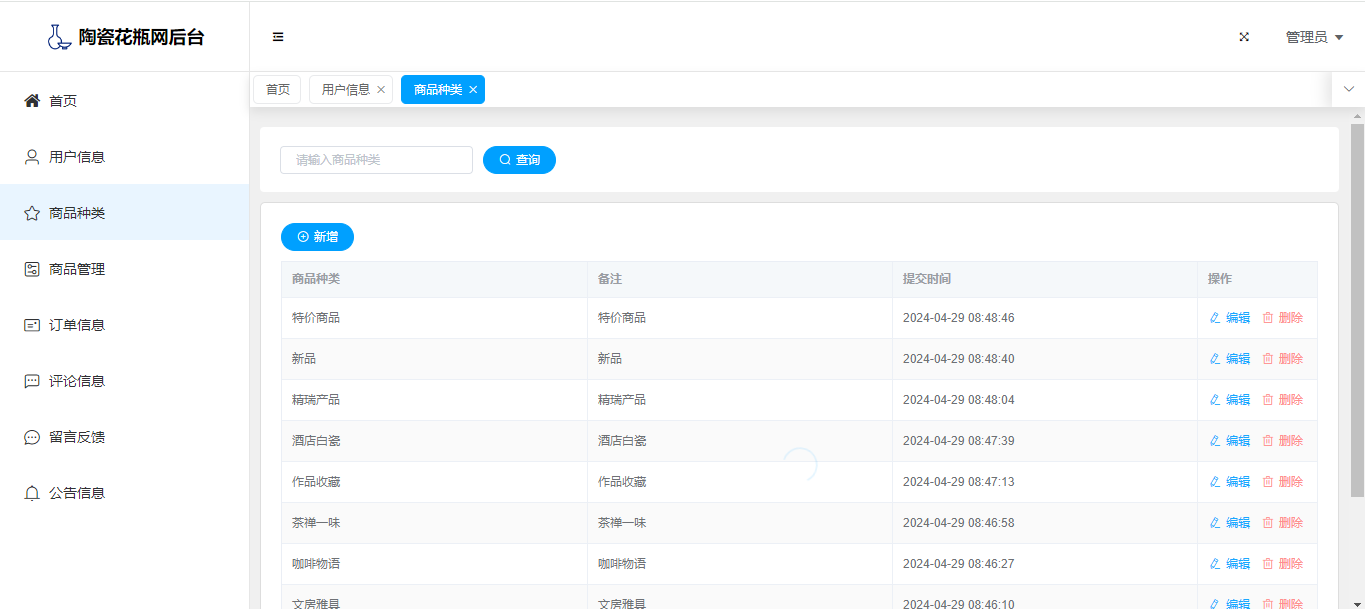Open 首页 in the sidebar
Screen dimensions: 1365x609
click(x=124, y=100)
